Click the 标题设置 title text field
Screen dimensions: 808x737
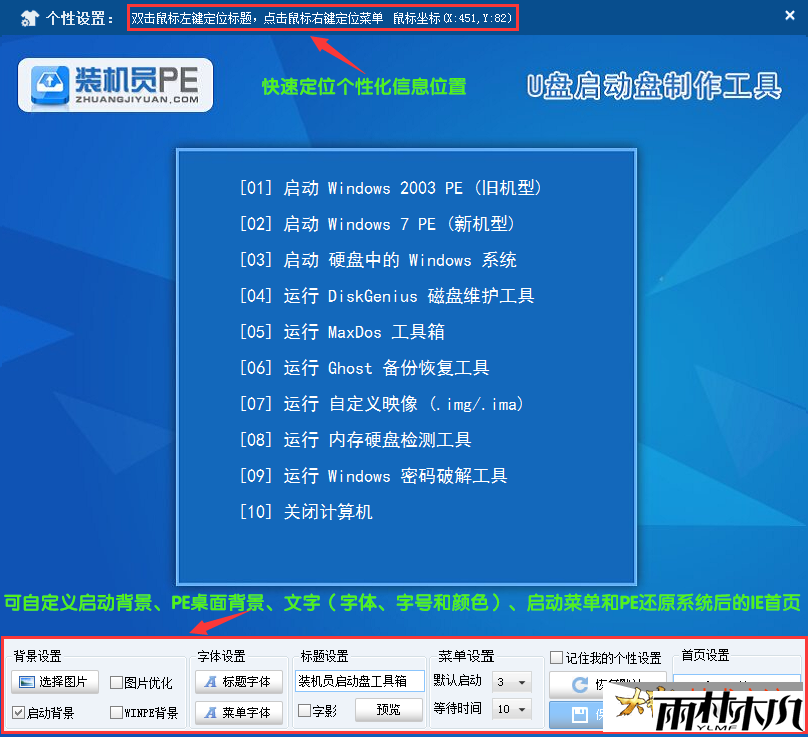click(x=360, y=681)
